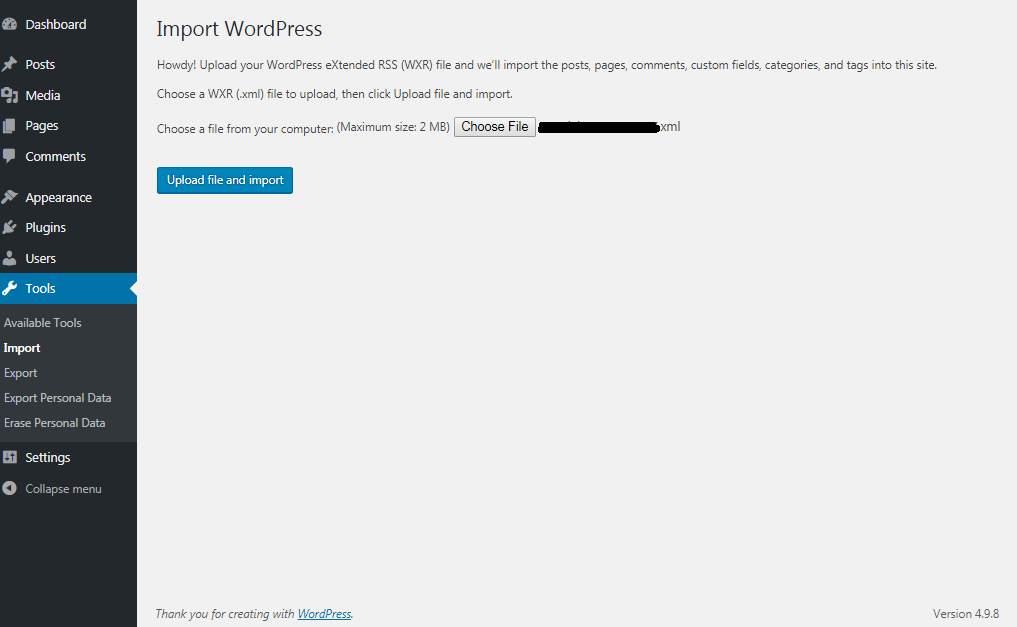Click Upload file and import button
1017x627 pixels.
click(225, 180)
